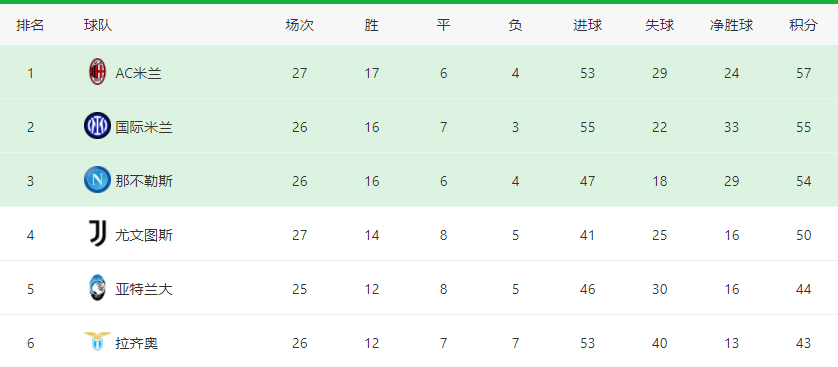Click the 尤文图斯 club crest icon
The height and width of the screenshot is (367, 838).
97,235
